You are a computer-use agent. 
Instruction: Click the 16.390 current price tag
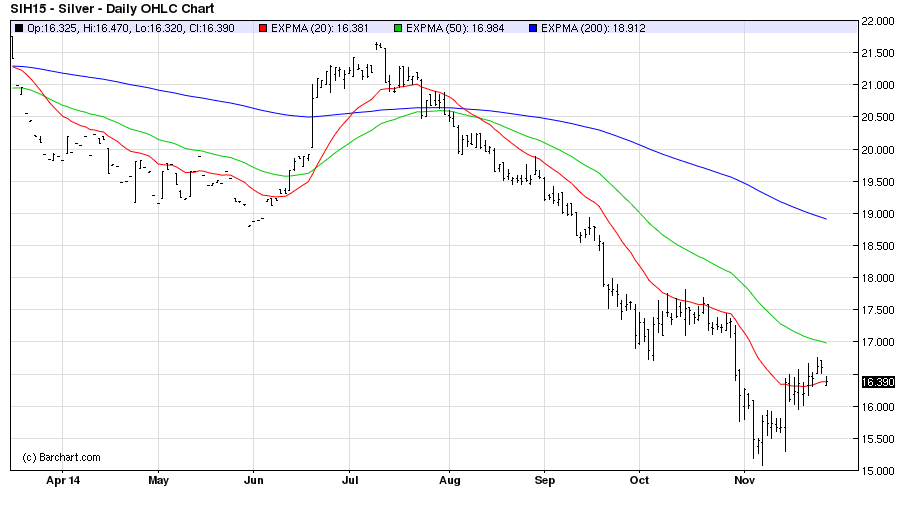click(x=877, y=382)
